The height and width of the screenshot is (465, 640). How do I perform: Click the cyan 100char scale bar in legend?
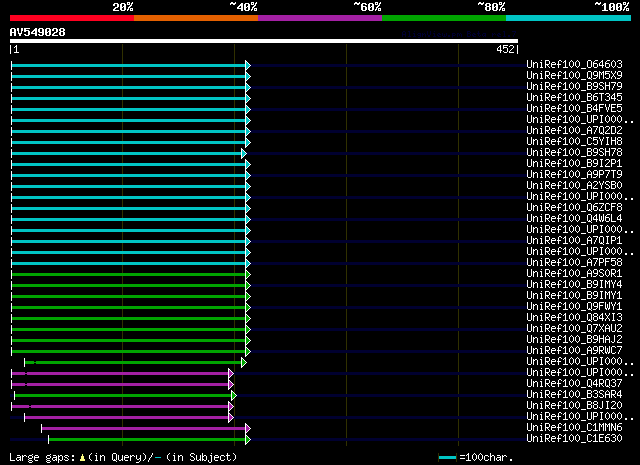[447, 458]
